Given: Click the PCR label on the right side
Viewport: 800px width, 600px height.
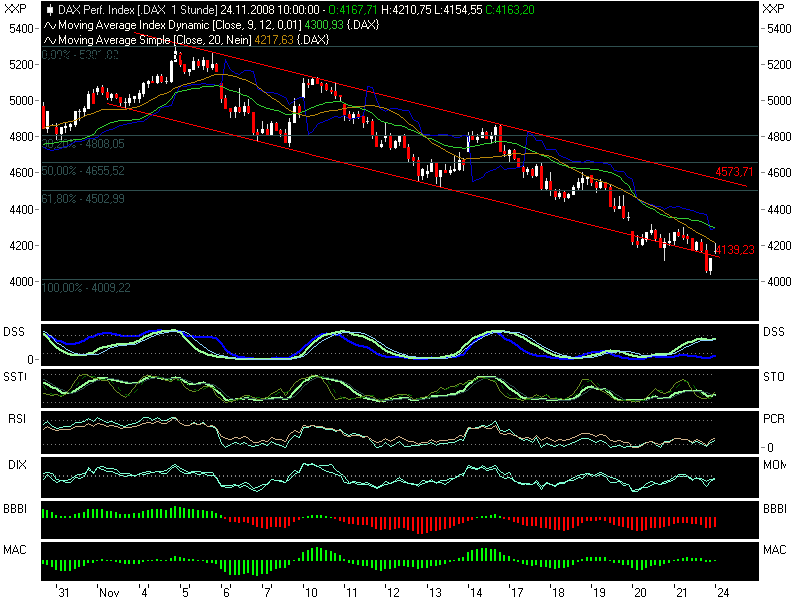Looking at the screenshot, I should (775, 420).
